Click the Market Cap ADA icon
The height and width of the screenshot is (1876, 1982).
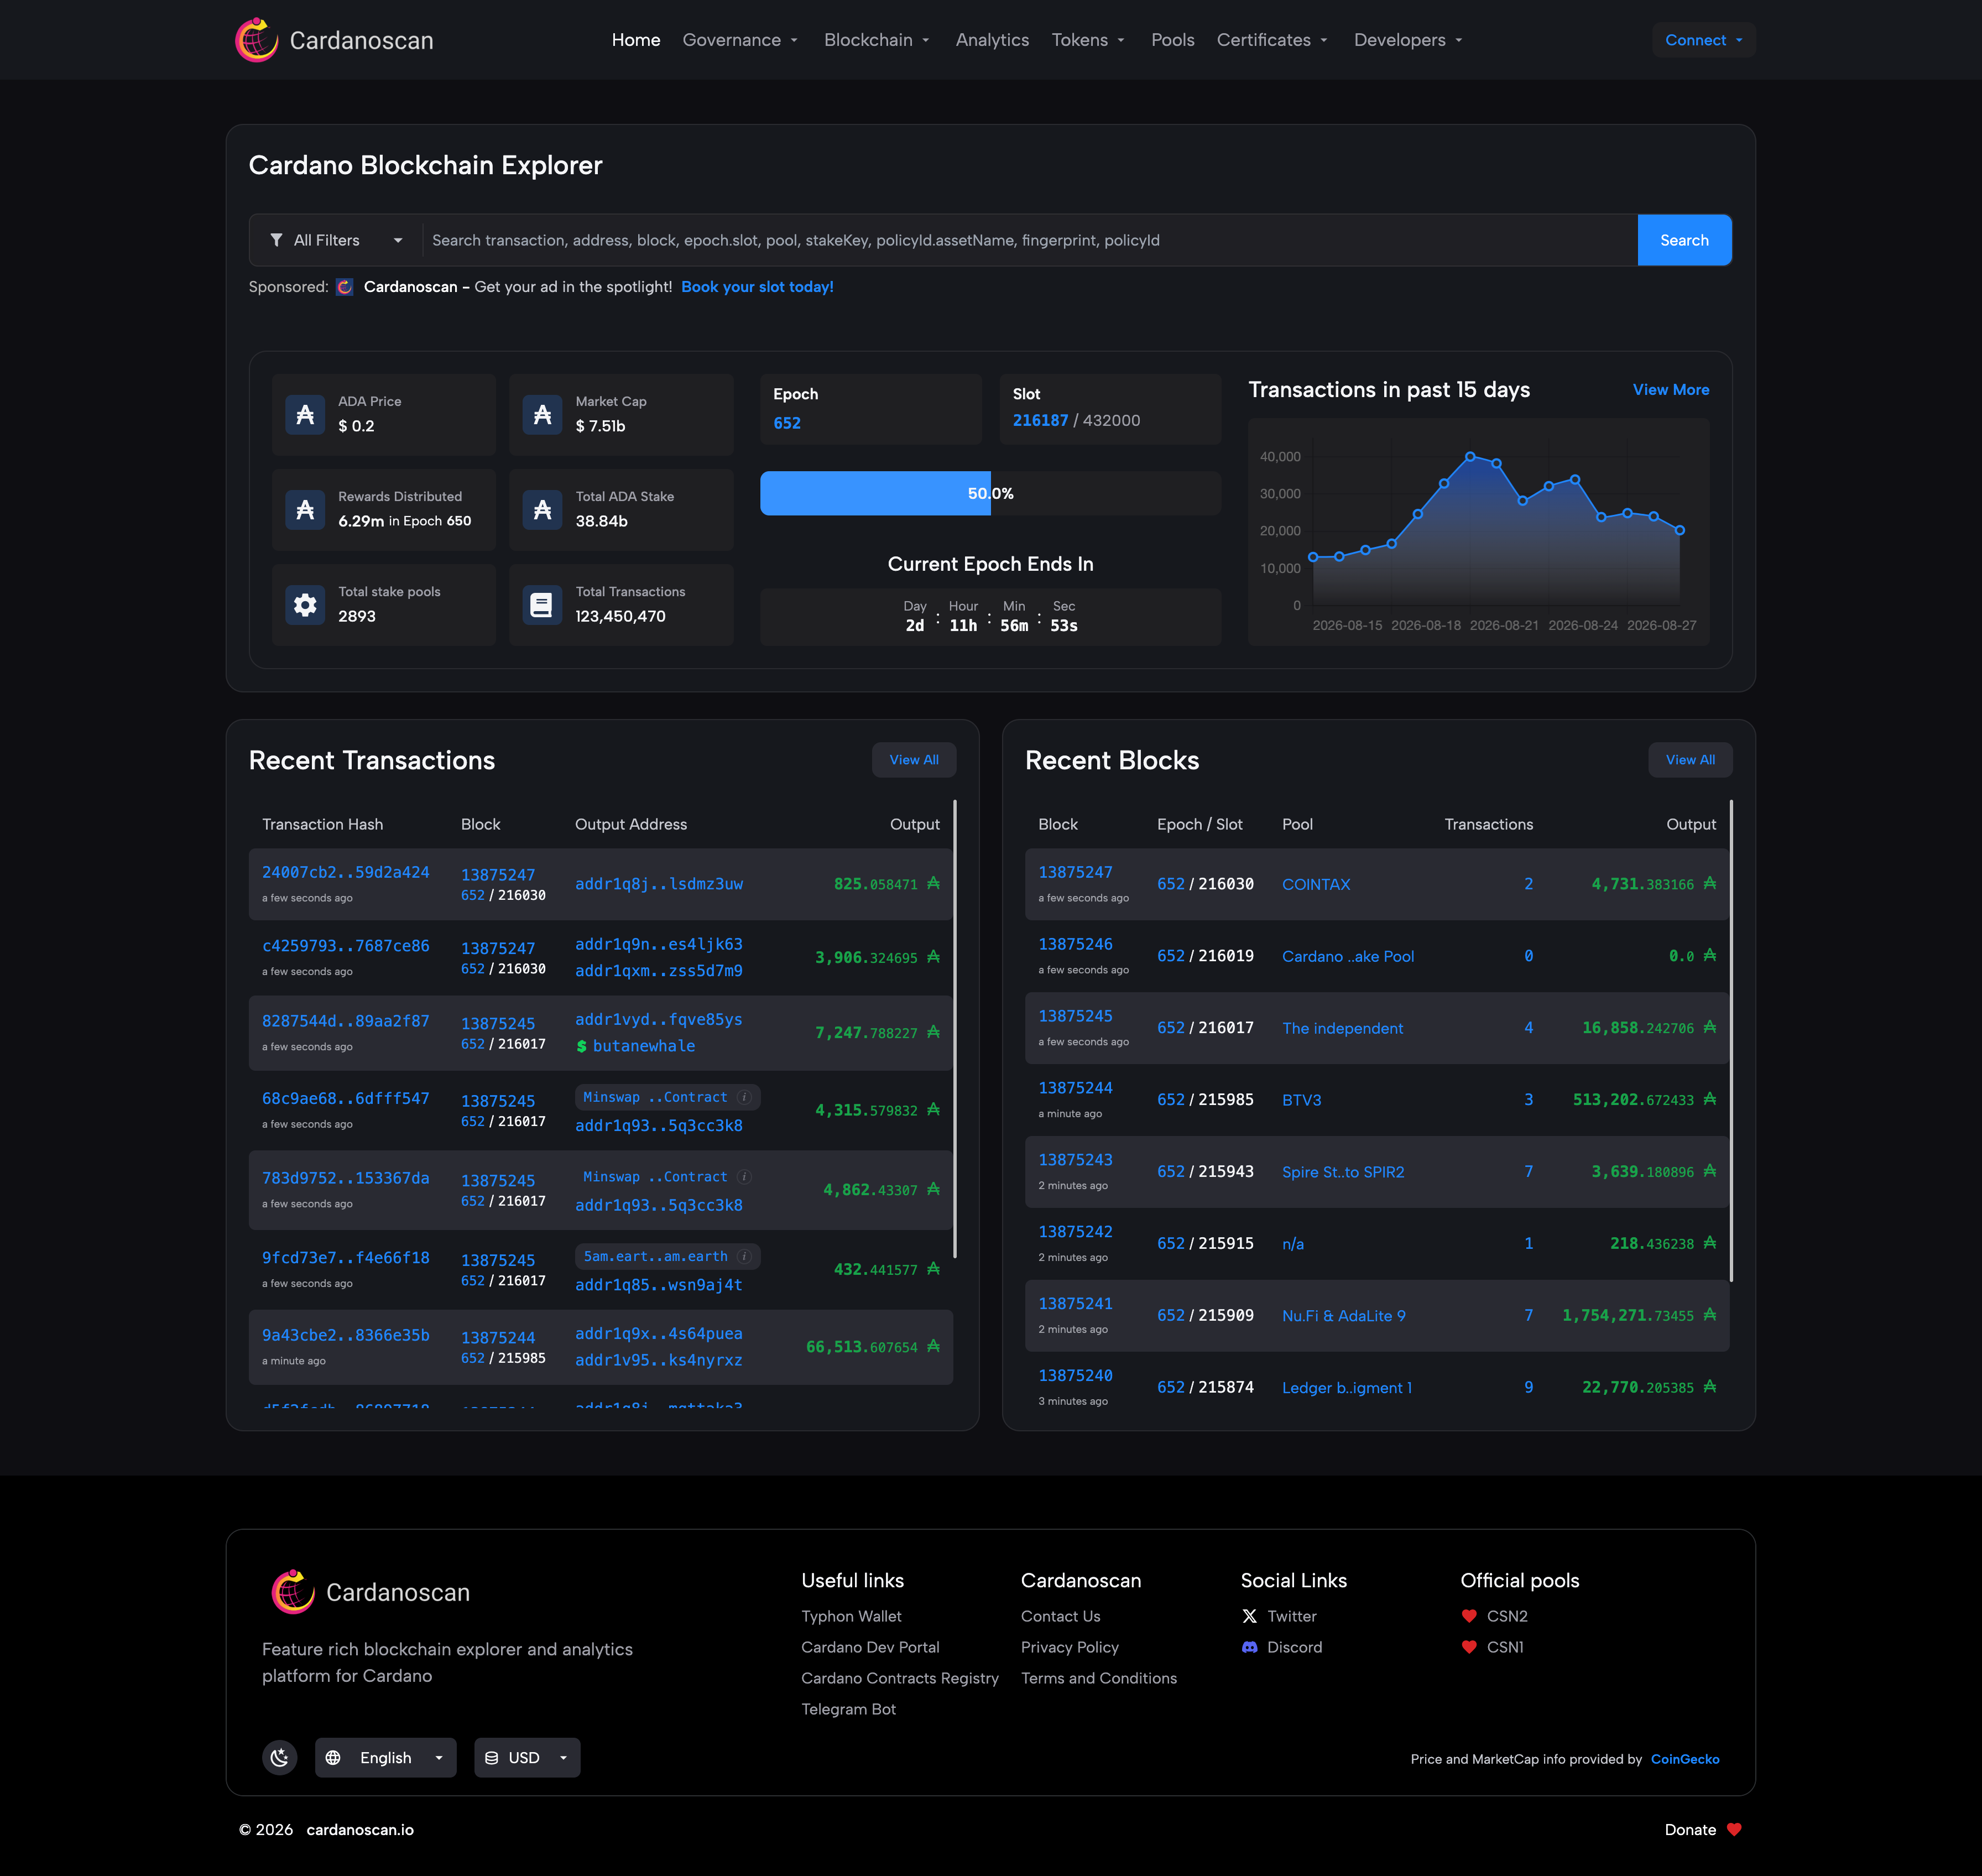pos(542,414)
